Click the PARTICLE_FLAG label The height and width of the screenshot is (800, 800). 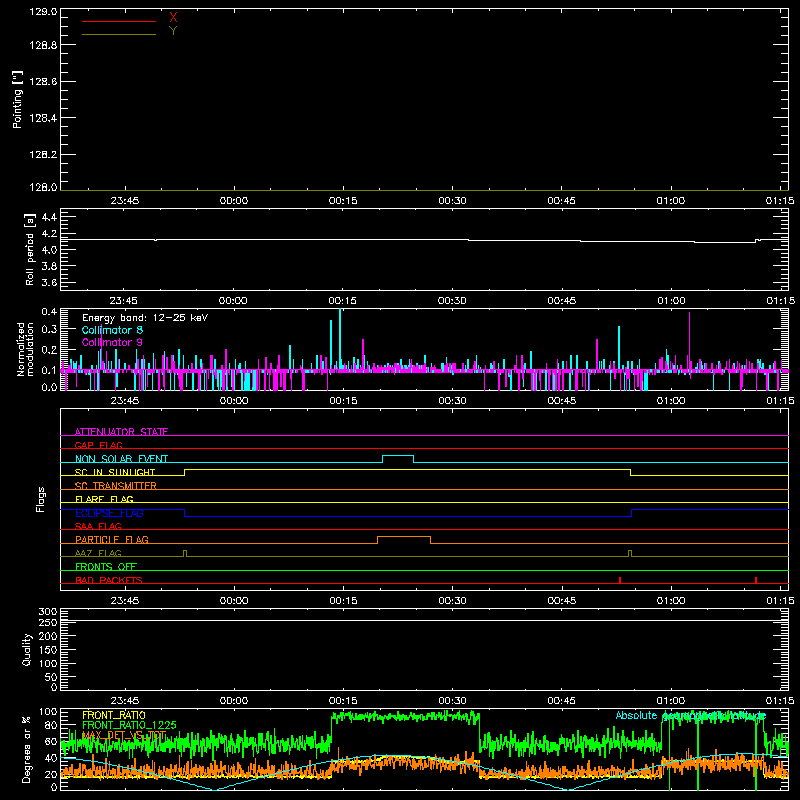coord(112,539)
